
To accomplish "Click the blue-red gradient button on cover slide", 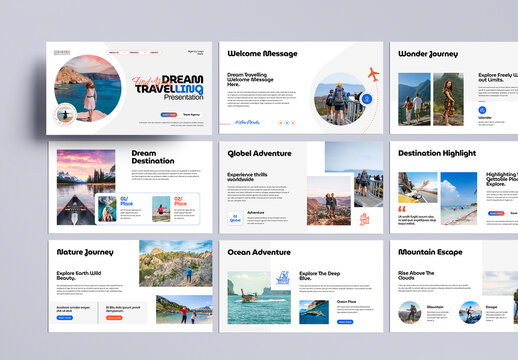I will (x=169, y=115).
